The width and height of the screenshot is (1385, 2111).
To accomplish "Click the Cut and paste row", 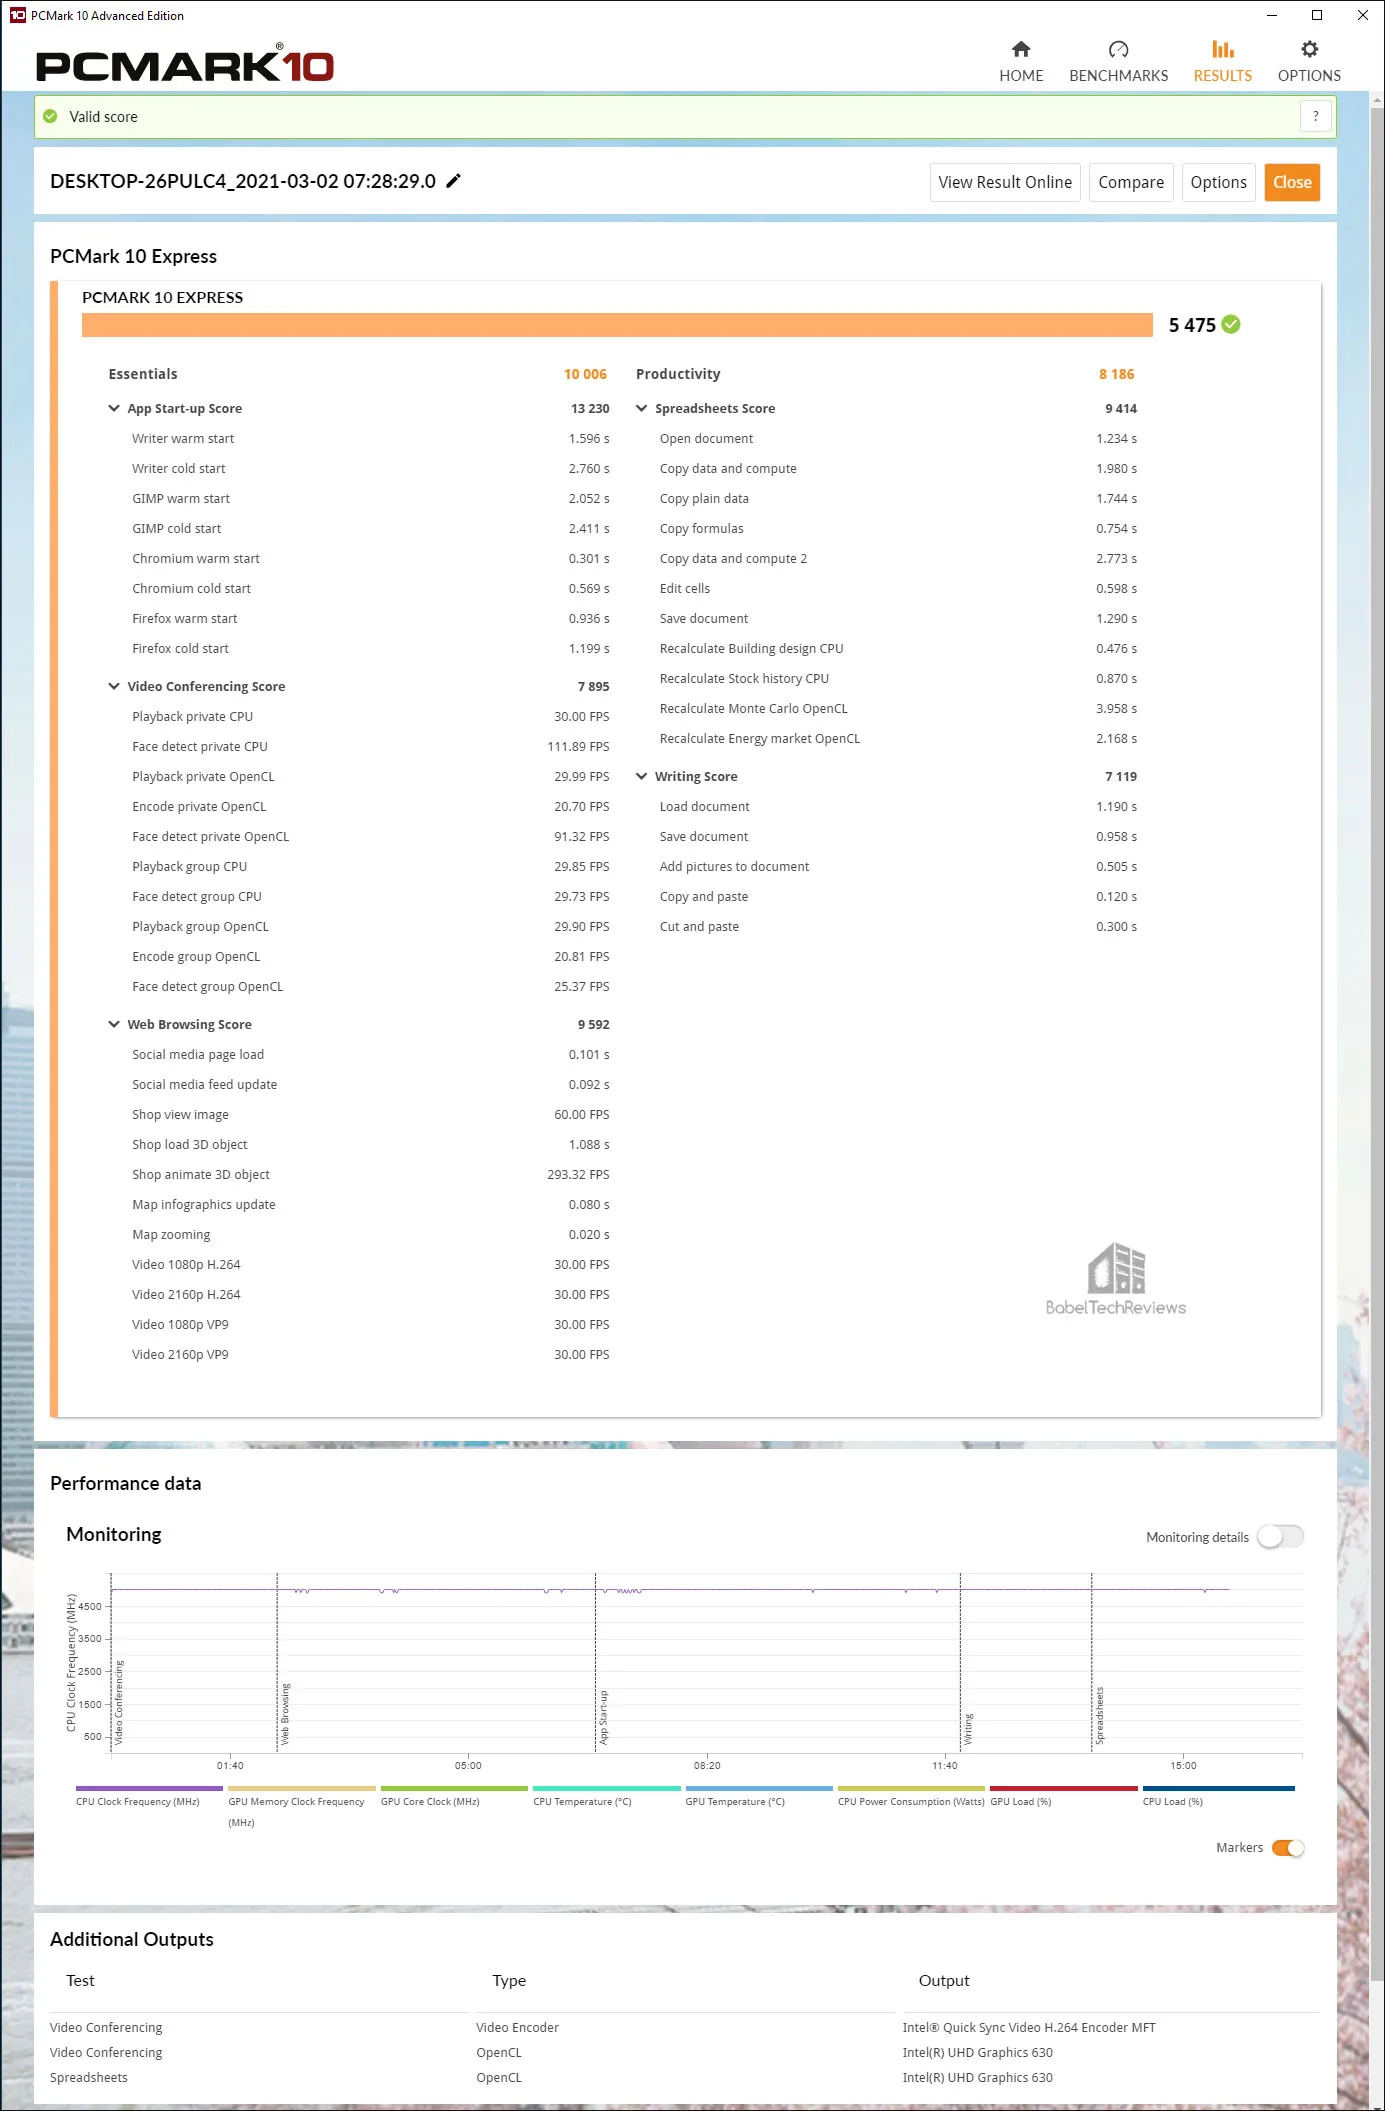I will point(898,926).
